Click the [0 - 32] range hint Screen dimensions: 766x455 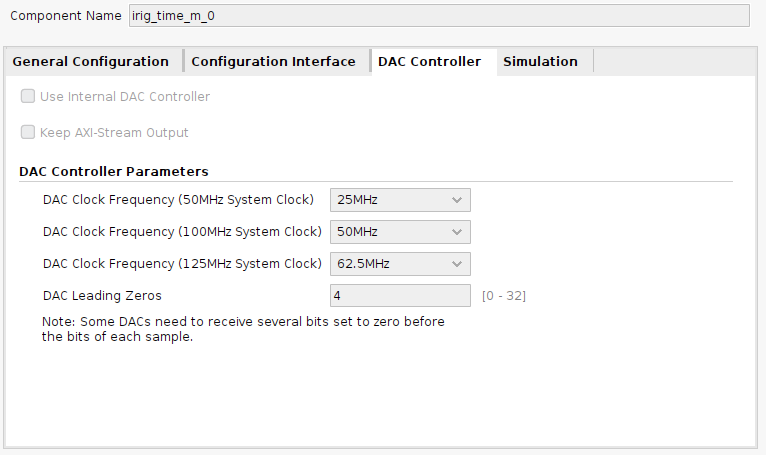(x=504, y=296)
